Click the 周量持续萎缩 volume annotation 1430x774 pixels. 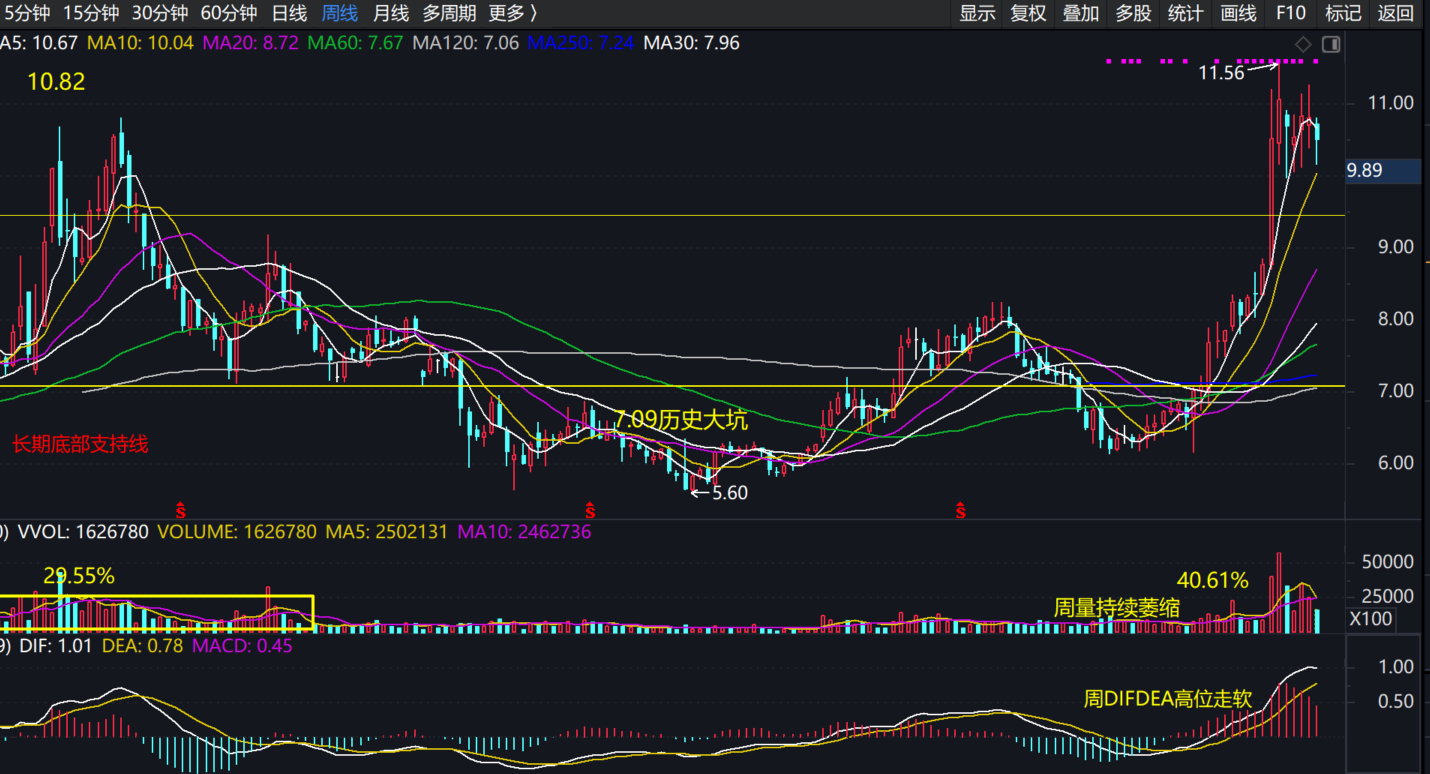(1117, 607)
